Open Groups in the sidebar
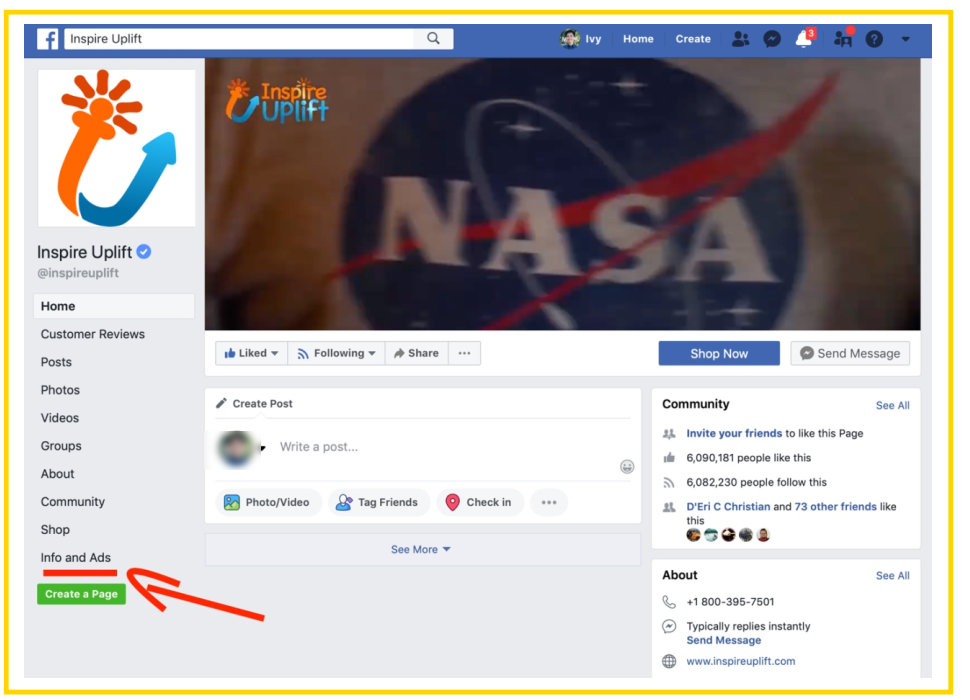Viewport: 970px width, 700px height. [x=61, y=446]
